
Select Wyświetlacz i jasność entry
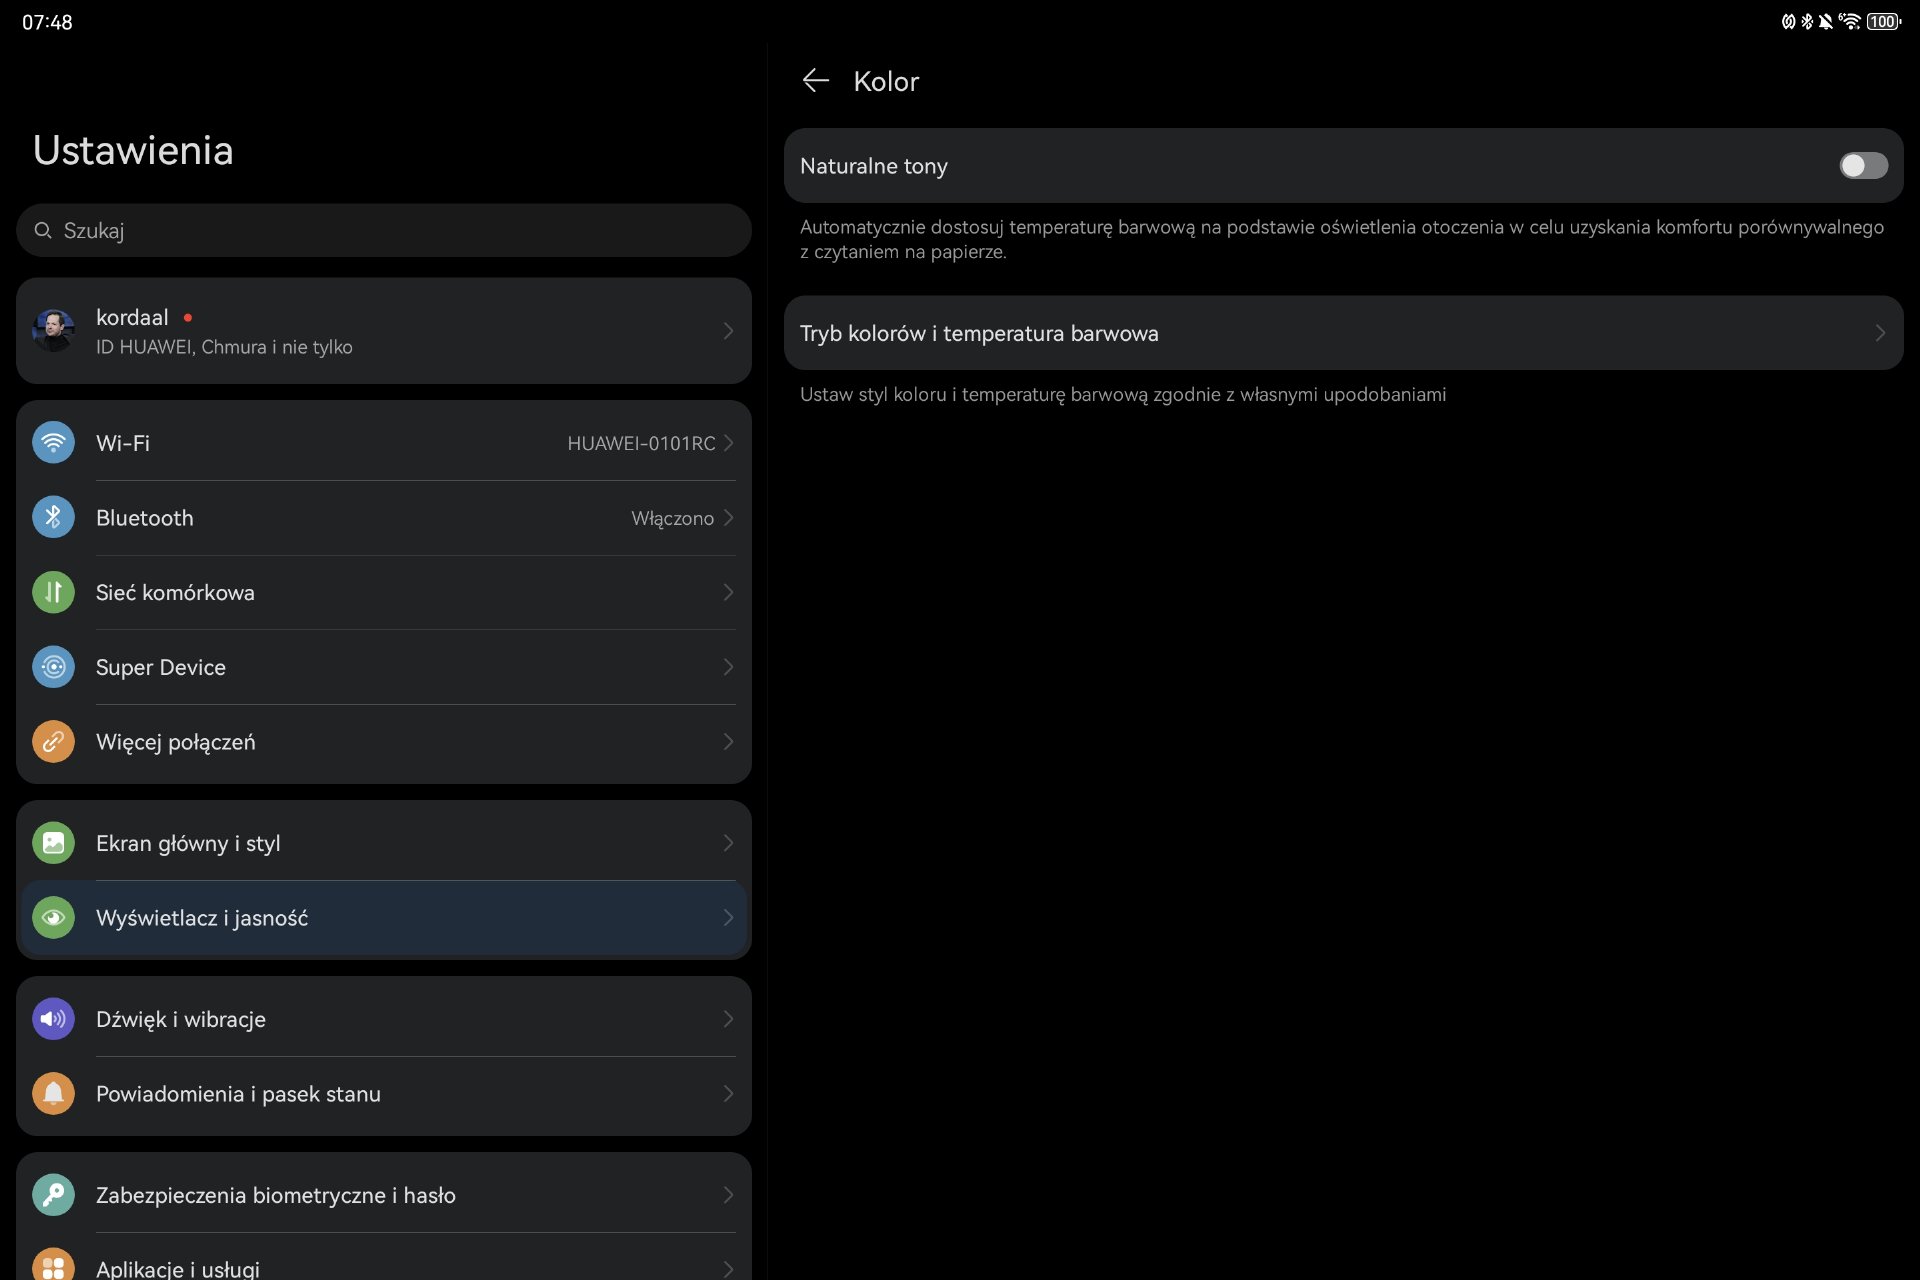(384, 918)
